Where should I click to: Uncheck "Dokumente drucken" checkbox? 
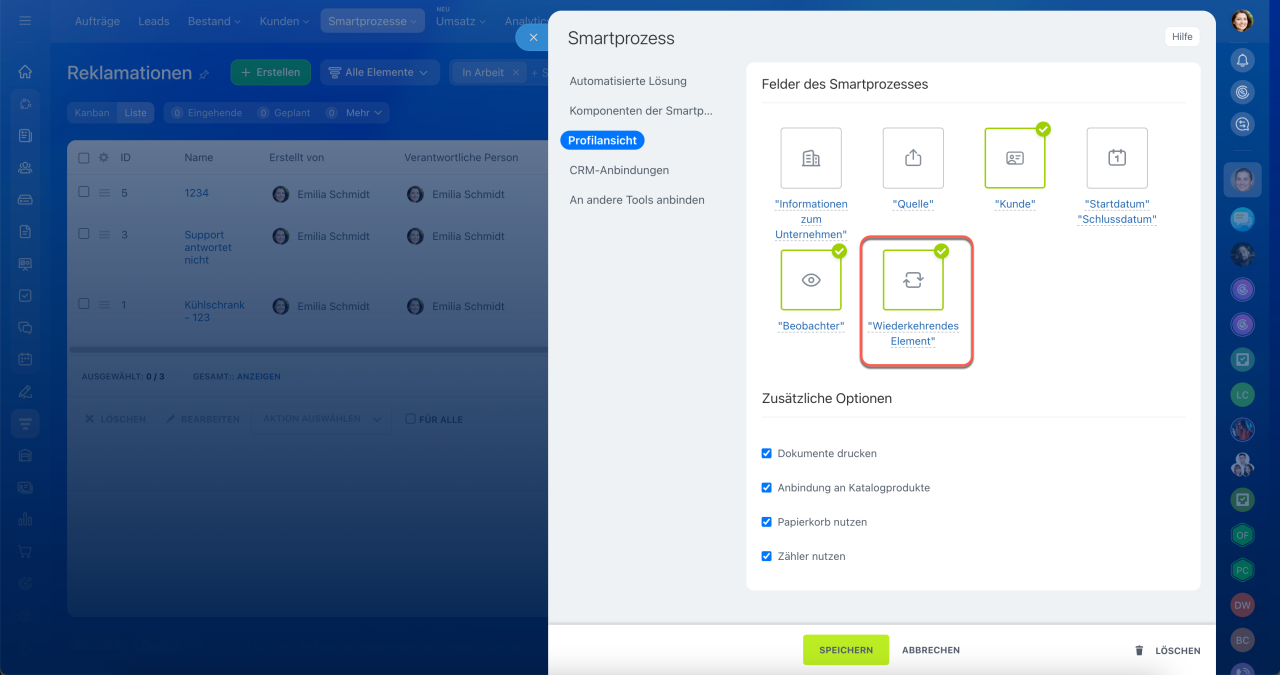tap(767, 453)
